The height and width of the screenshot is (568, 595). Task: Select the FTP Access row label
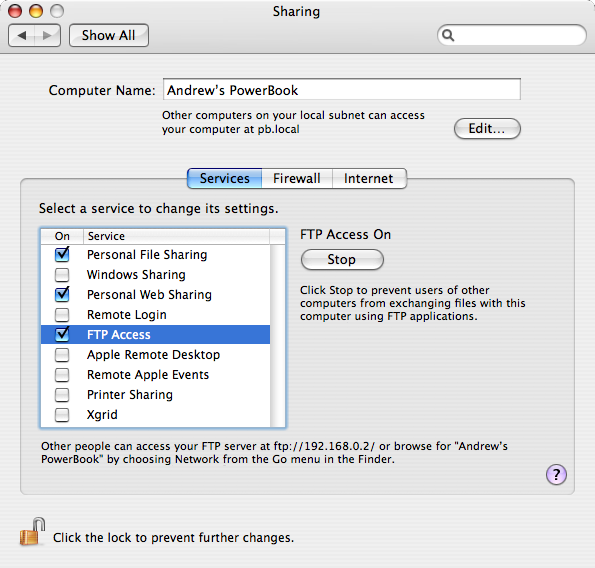click(x=118, y=335)
